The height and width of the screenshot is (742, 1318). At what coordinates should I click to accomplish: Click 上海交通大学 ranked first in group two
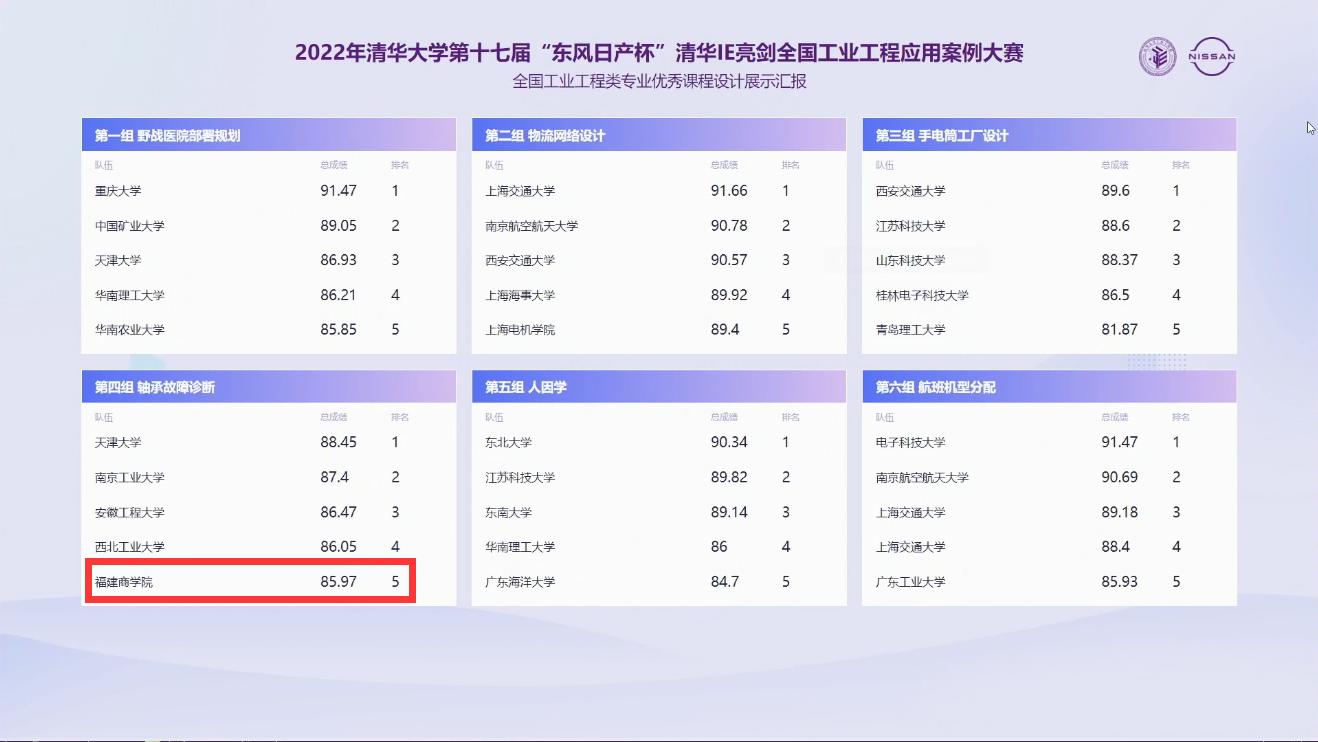coord(520,191)
